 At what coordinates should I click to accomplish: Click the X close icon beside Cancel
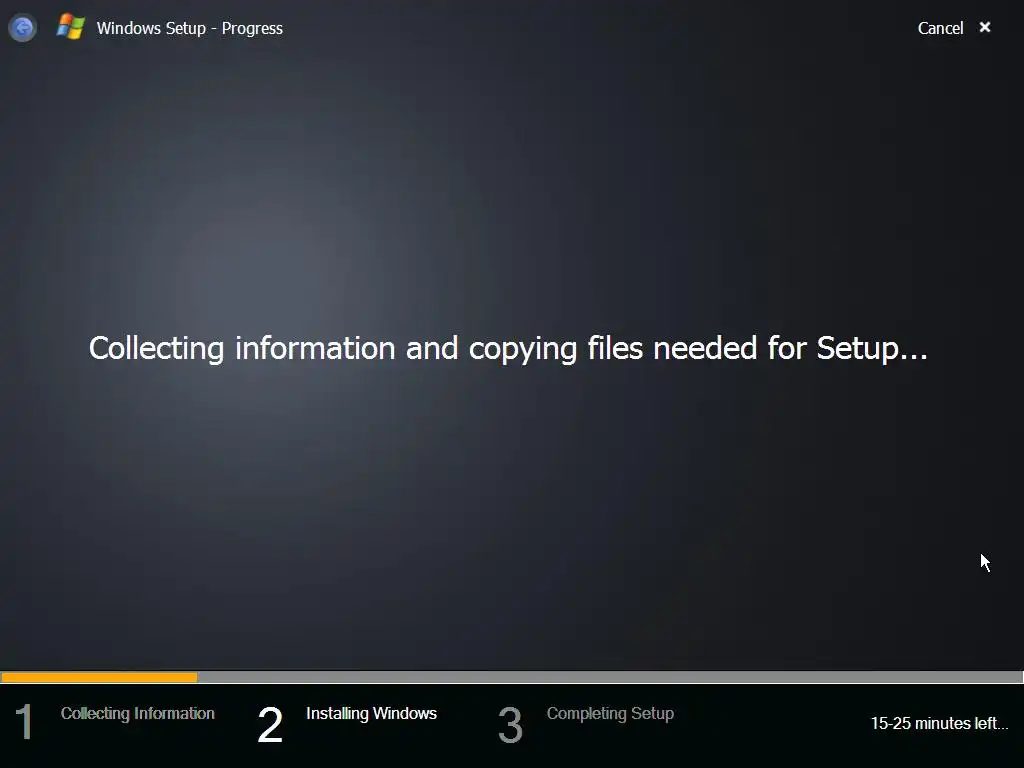point(985,27)
